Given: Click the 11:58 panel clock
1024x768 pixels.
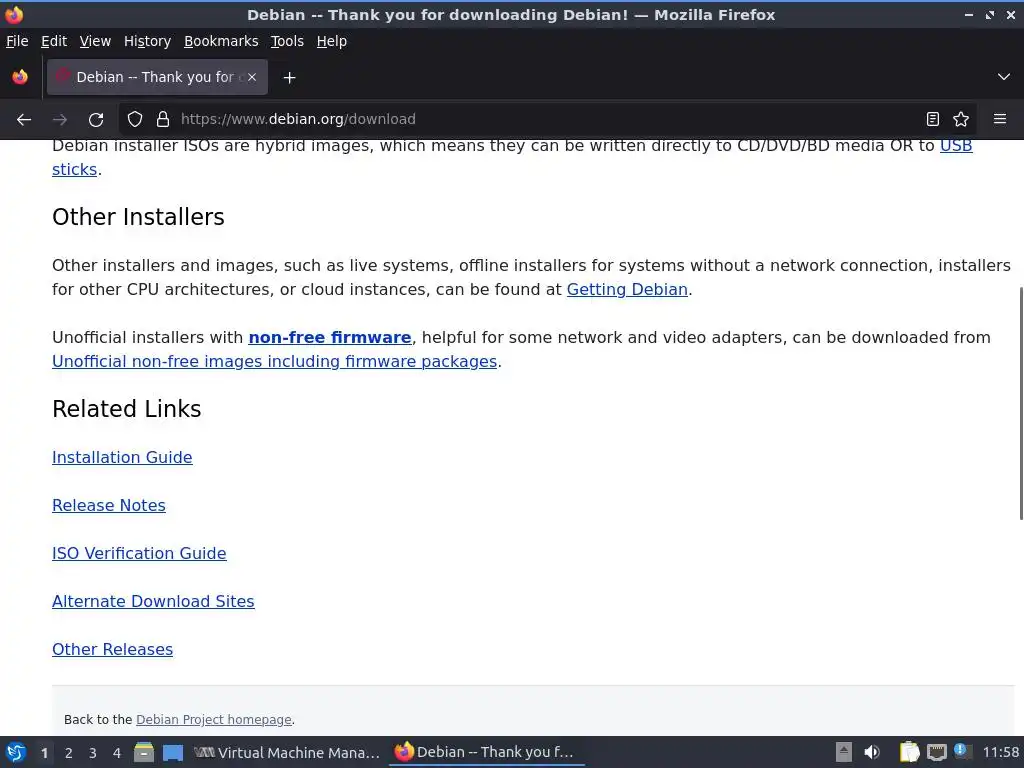Looking at the screenshot, I should click(x=1000, y=752).
